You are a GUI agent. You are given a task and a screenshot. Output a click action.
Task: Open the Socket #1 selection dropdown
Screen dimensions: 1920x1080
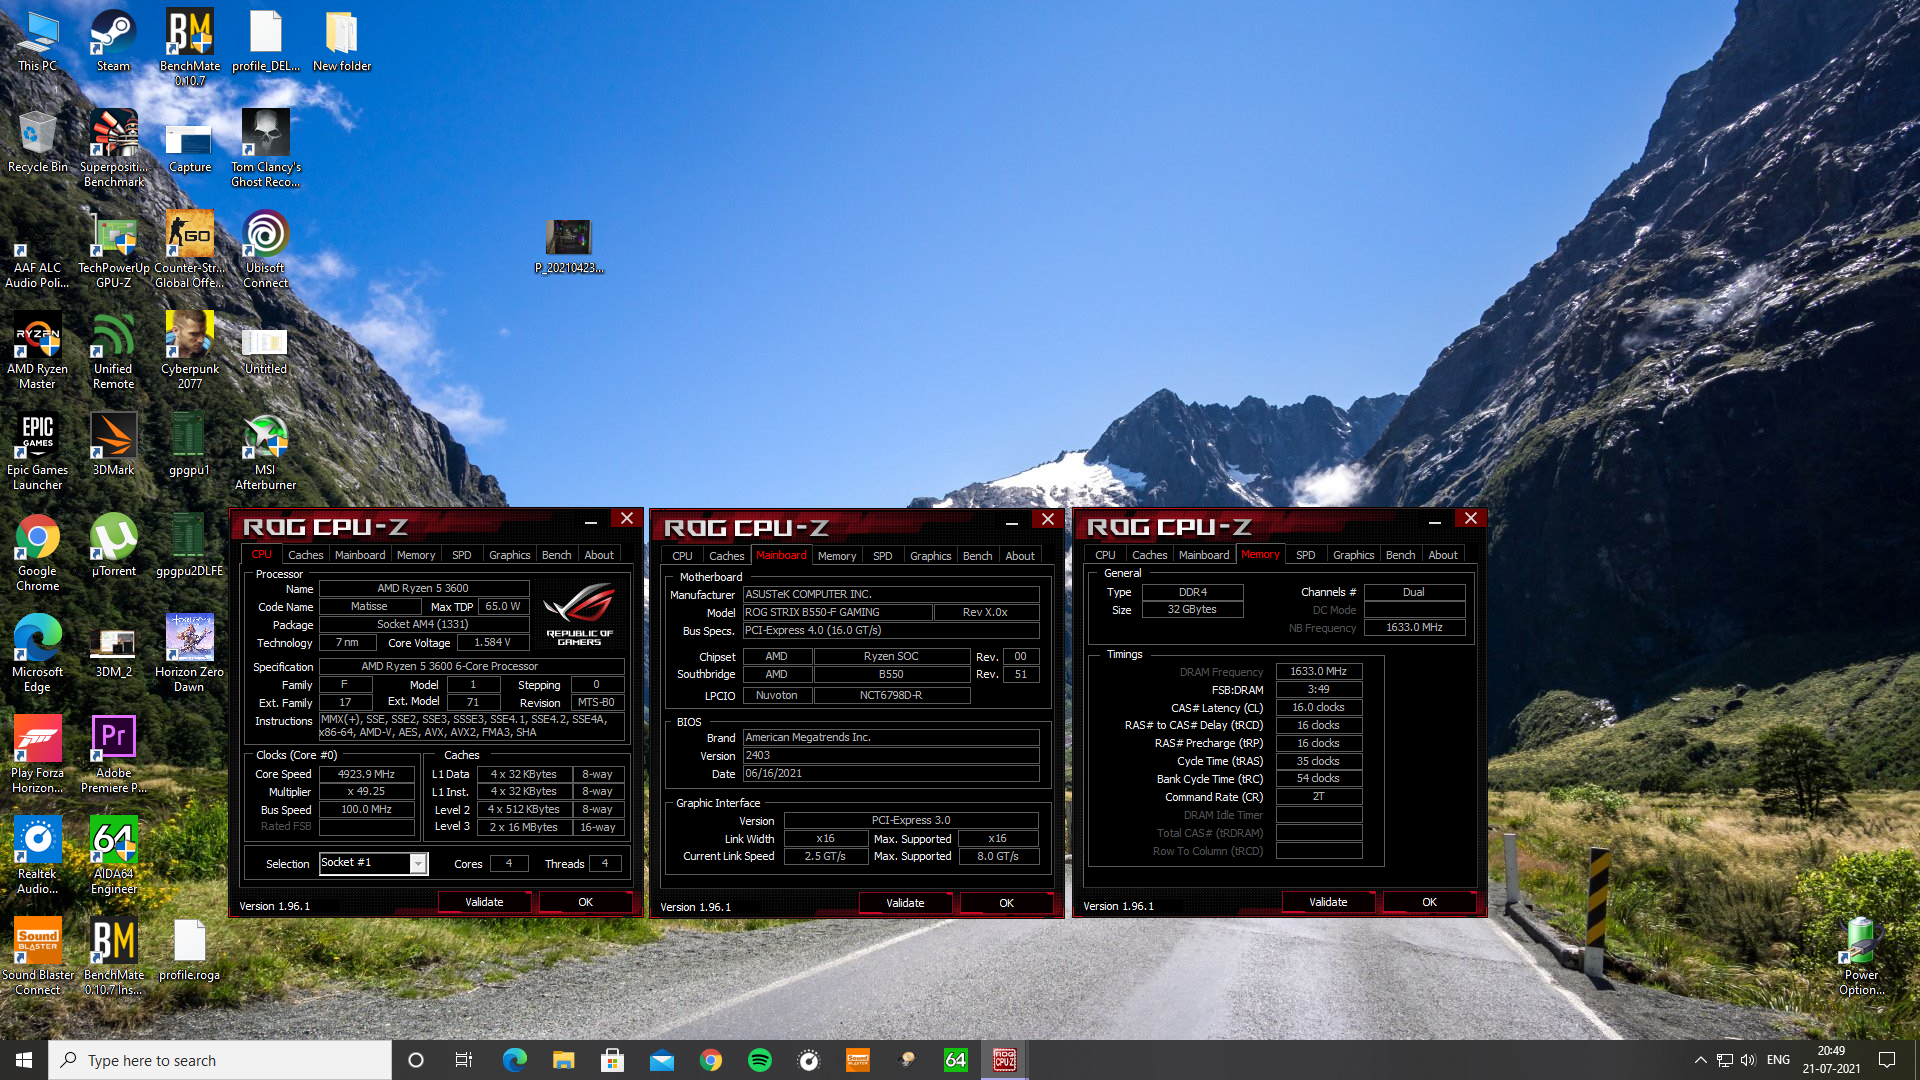coord(373,863)
